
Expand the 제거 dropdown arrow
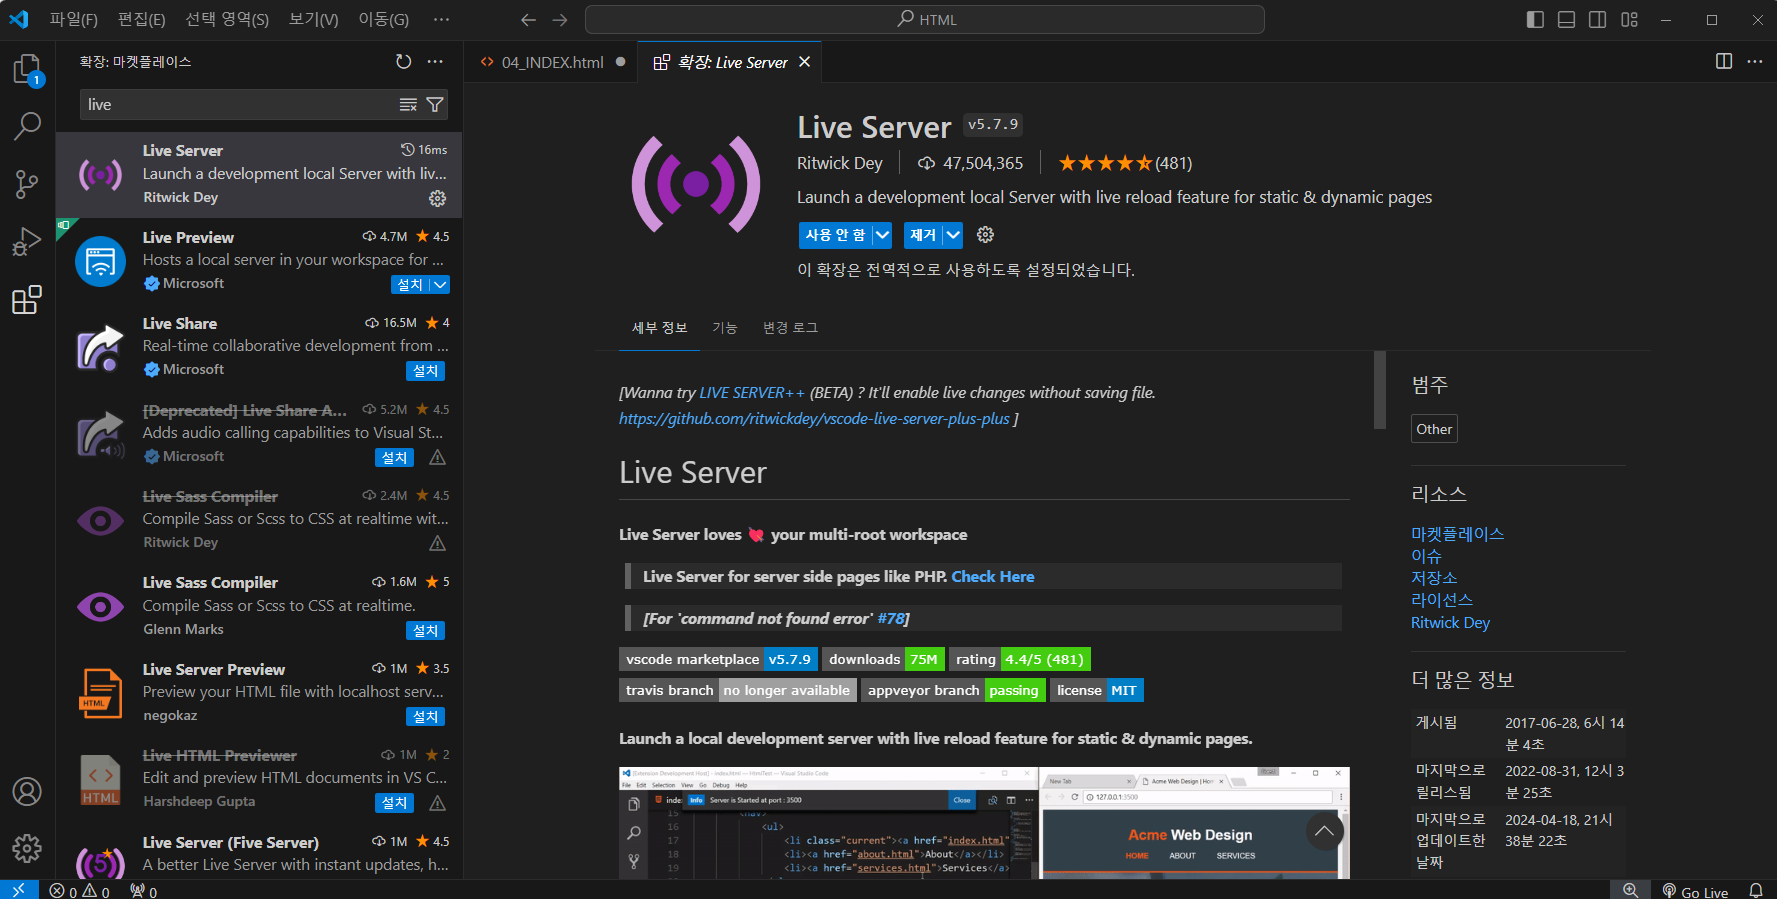(953, 235)
